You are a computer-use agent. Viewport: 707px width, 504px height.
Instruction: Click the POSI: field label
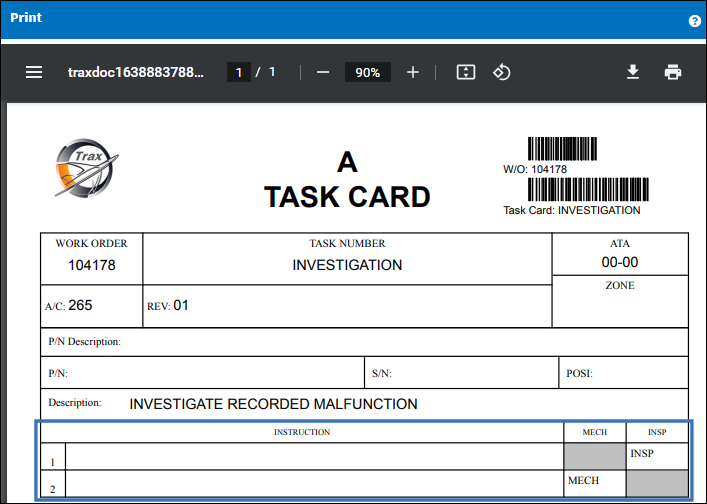point(579,373)
